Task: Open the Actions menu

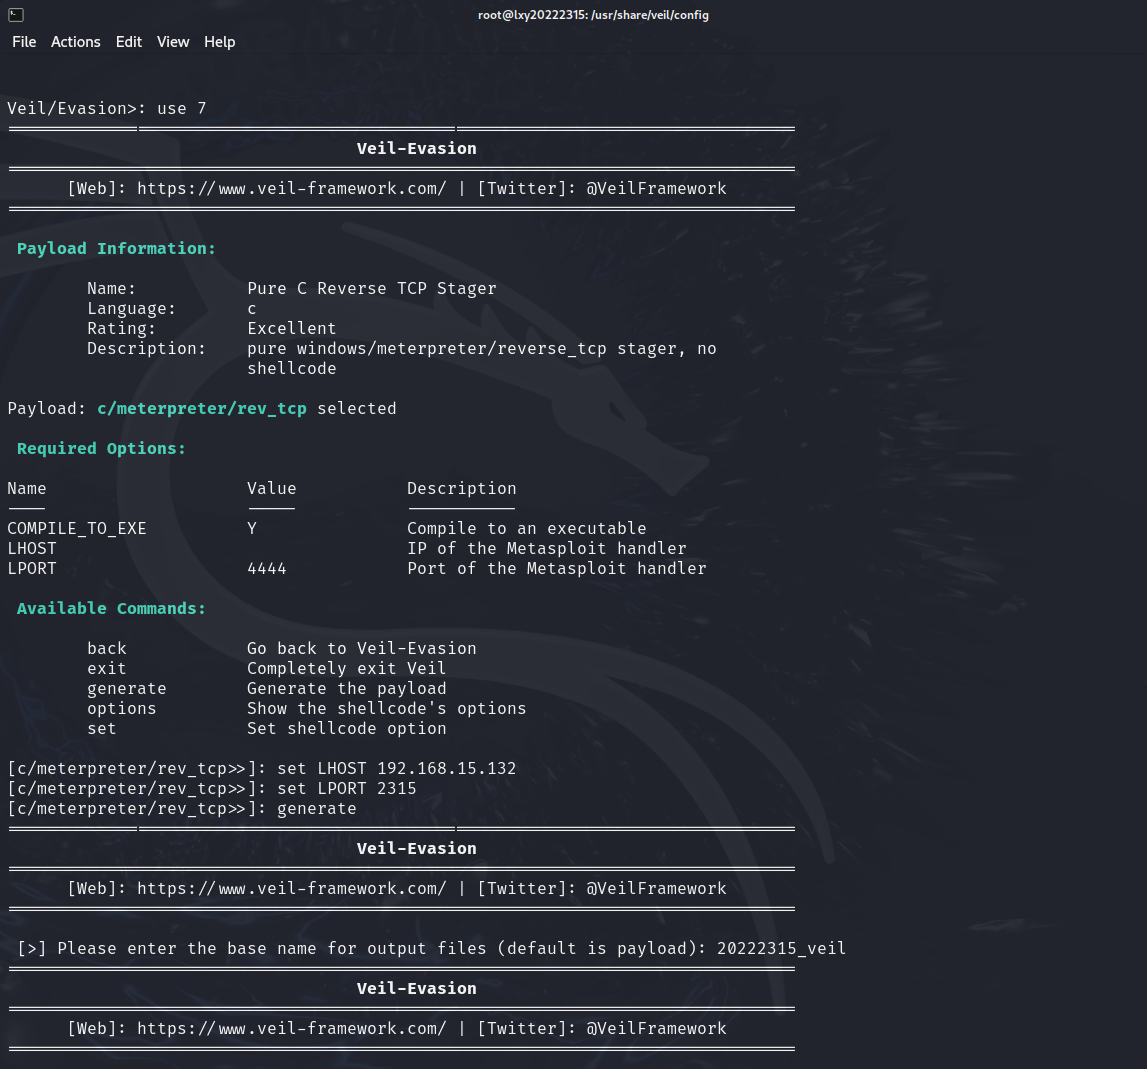Action: (75, 42)
